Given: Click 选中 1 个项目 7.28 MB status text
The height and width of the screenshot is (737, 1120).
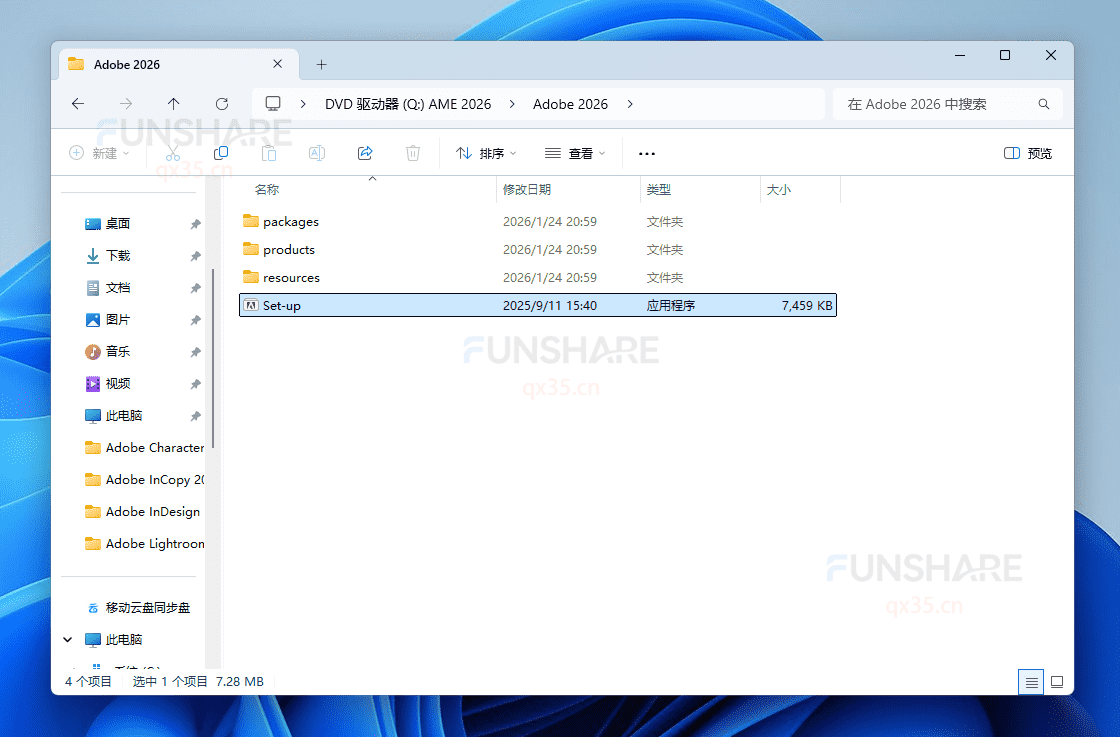Looking at the screenshot, I should 198,681.
